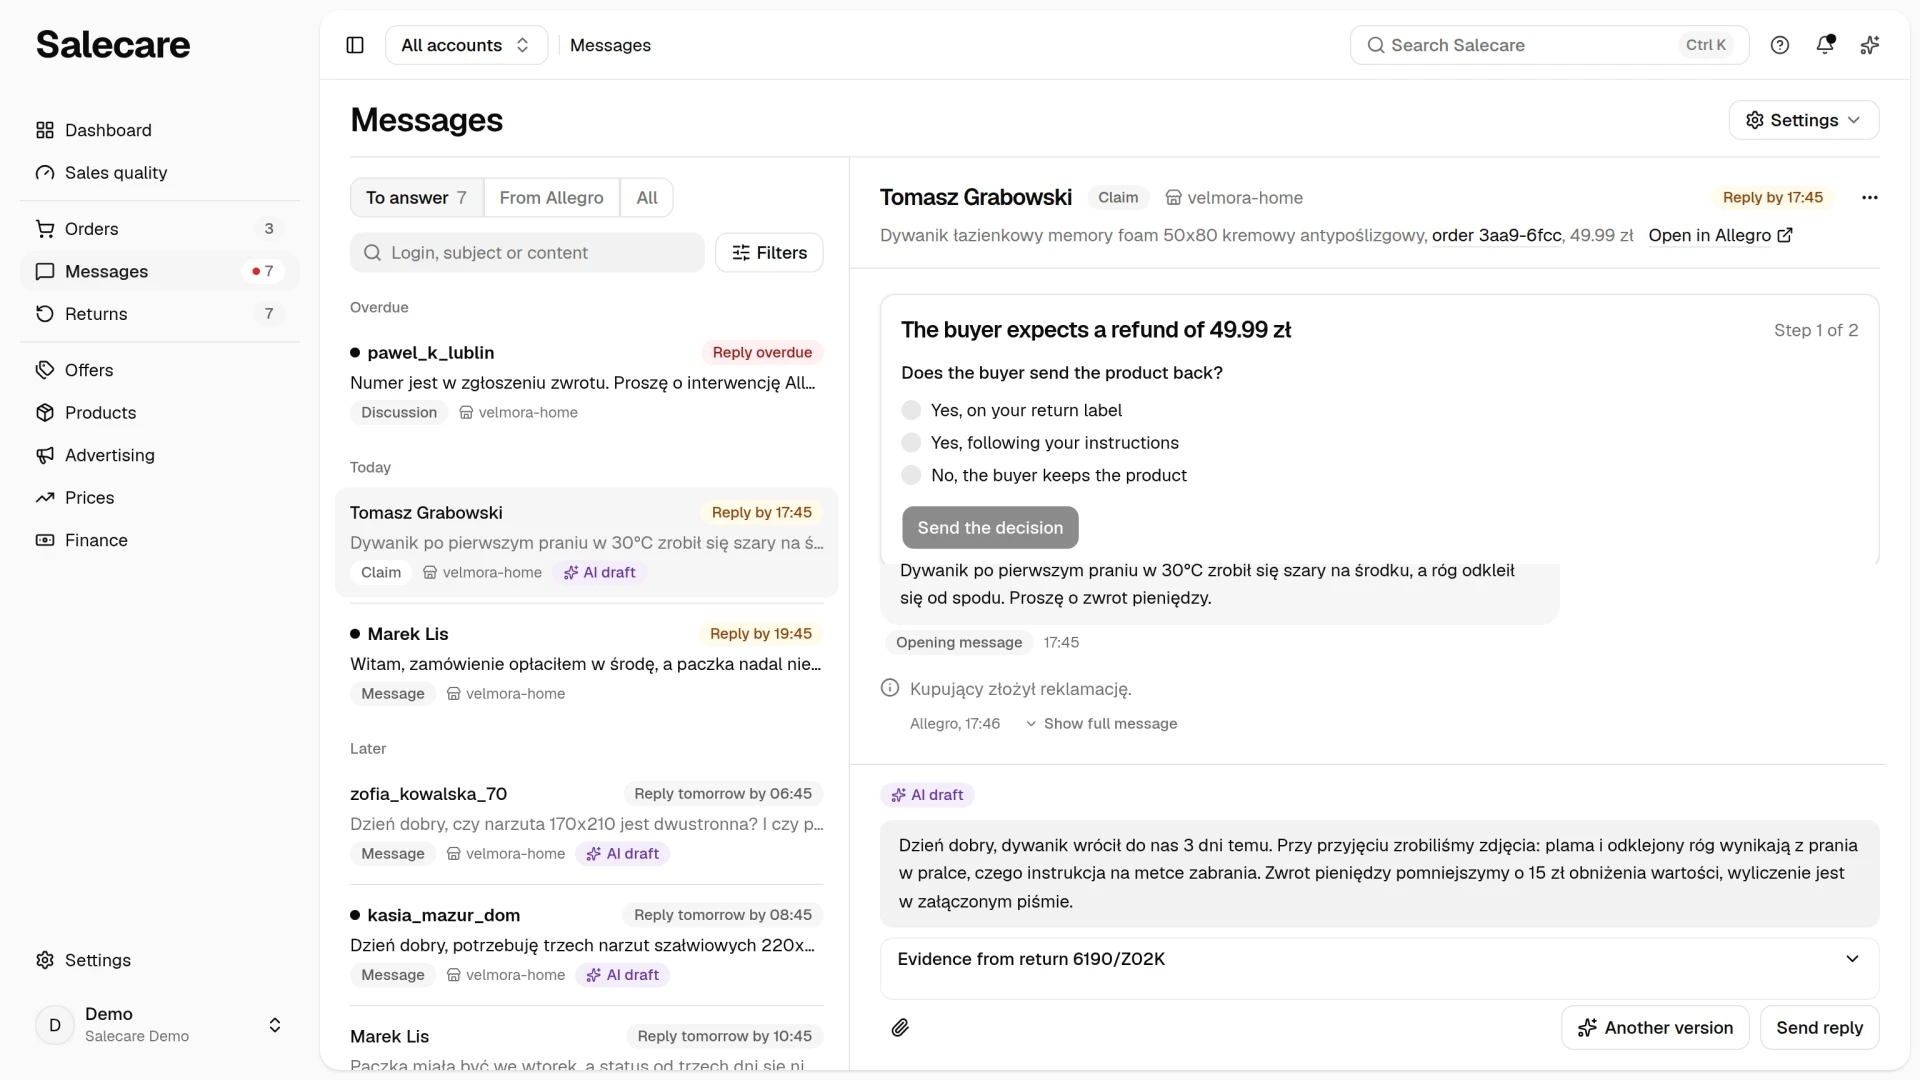1920x1080 pixels.
Task: Open Products in the sidebar
Action: point(160,413)
